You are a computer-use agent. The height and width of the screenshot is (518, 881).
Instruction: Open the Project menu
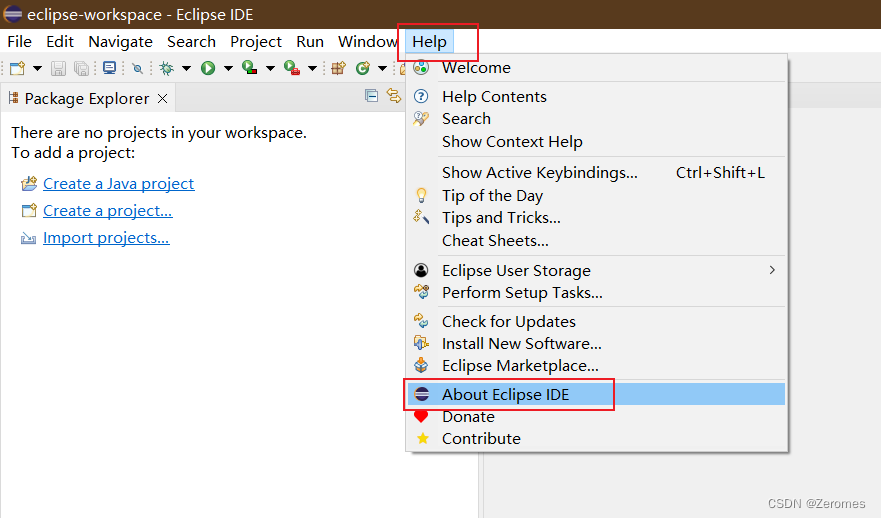pos(256,42)
